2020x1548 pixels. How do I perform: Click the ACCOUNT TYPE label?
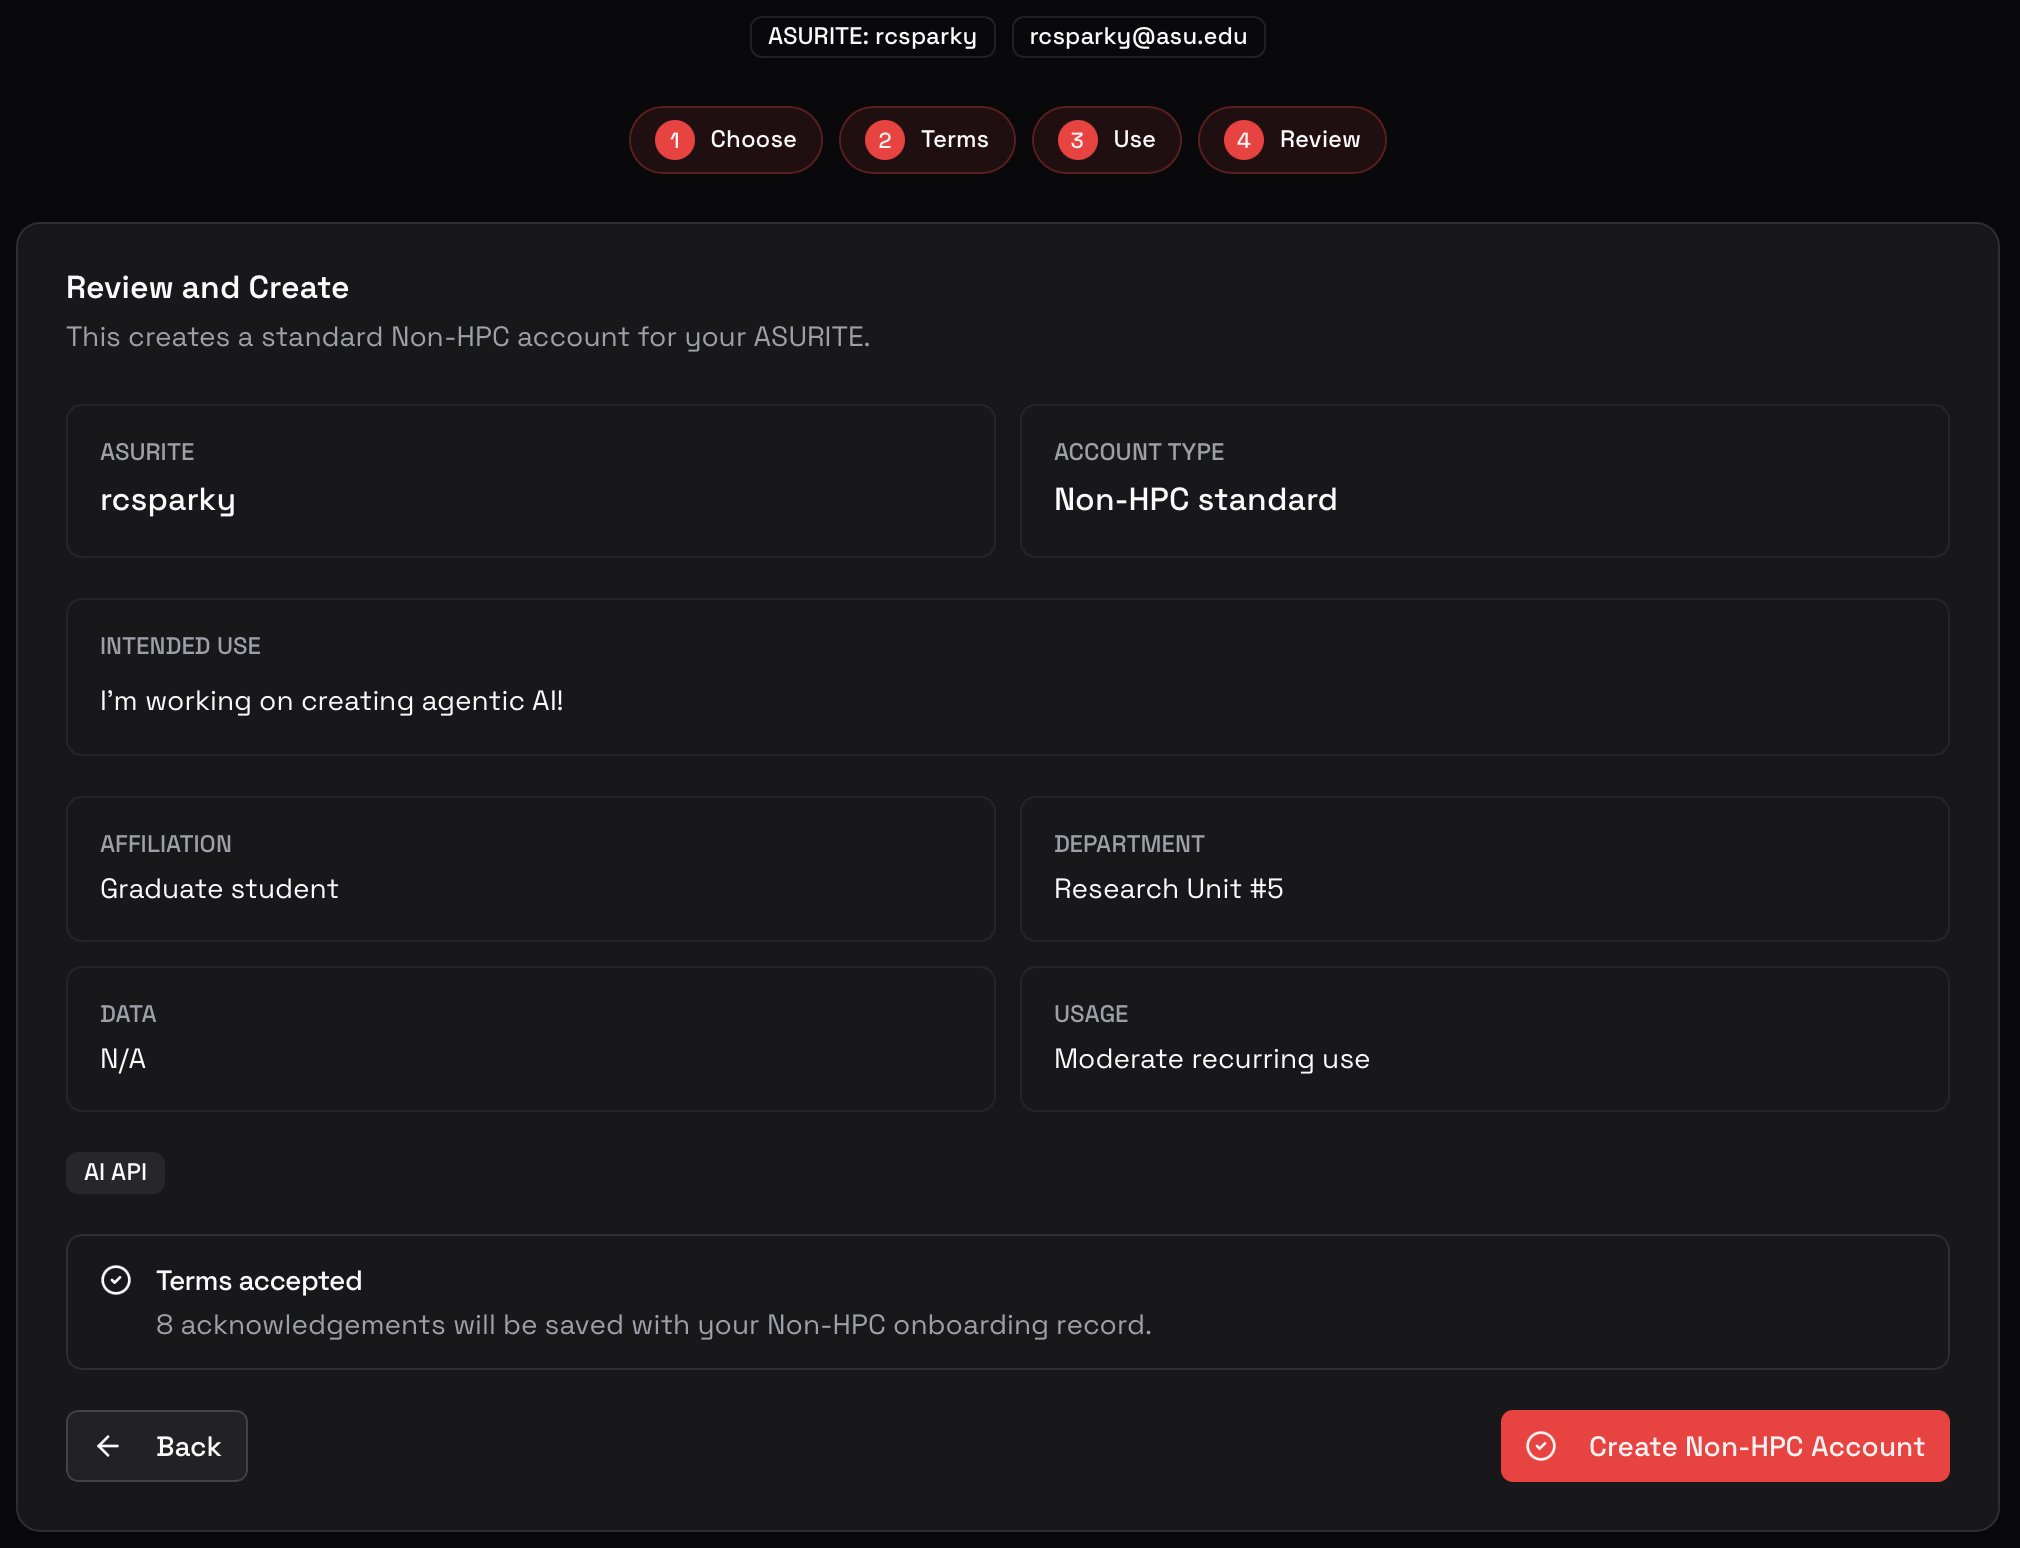pos(1138,452)
